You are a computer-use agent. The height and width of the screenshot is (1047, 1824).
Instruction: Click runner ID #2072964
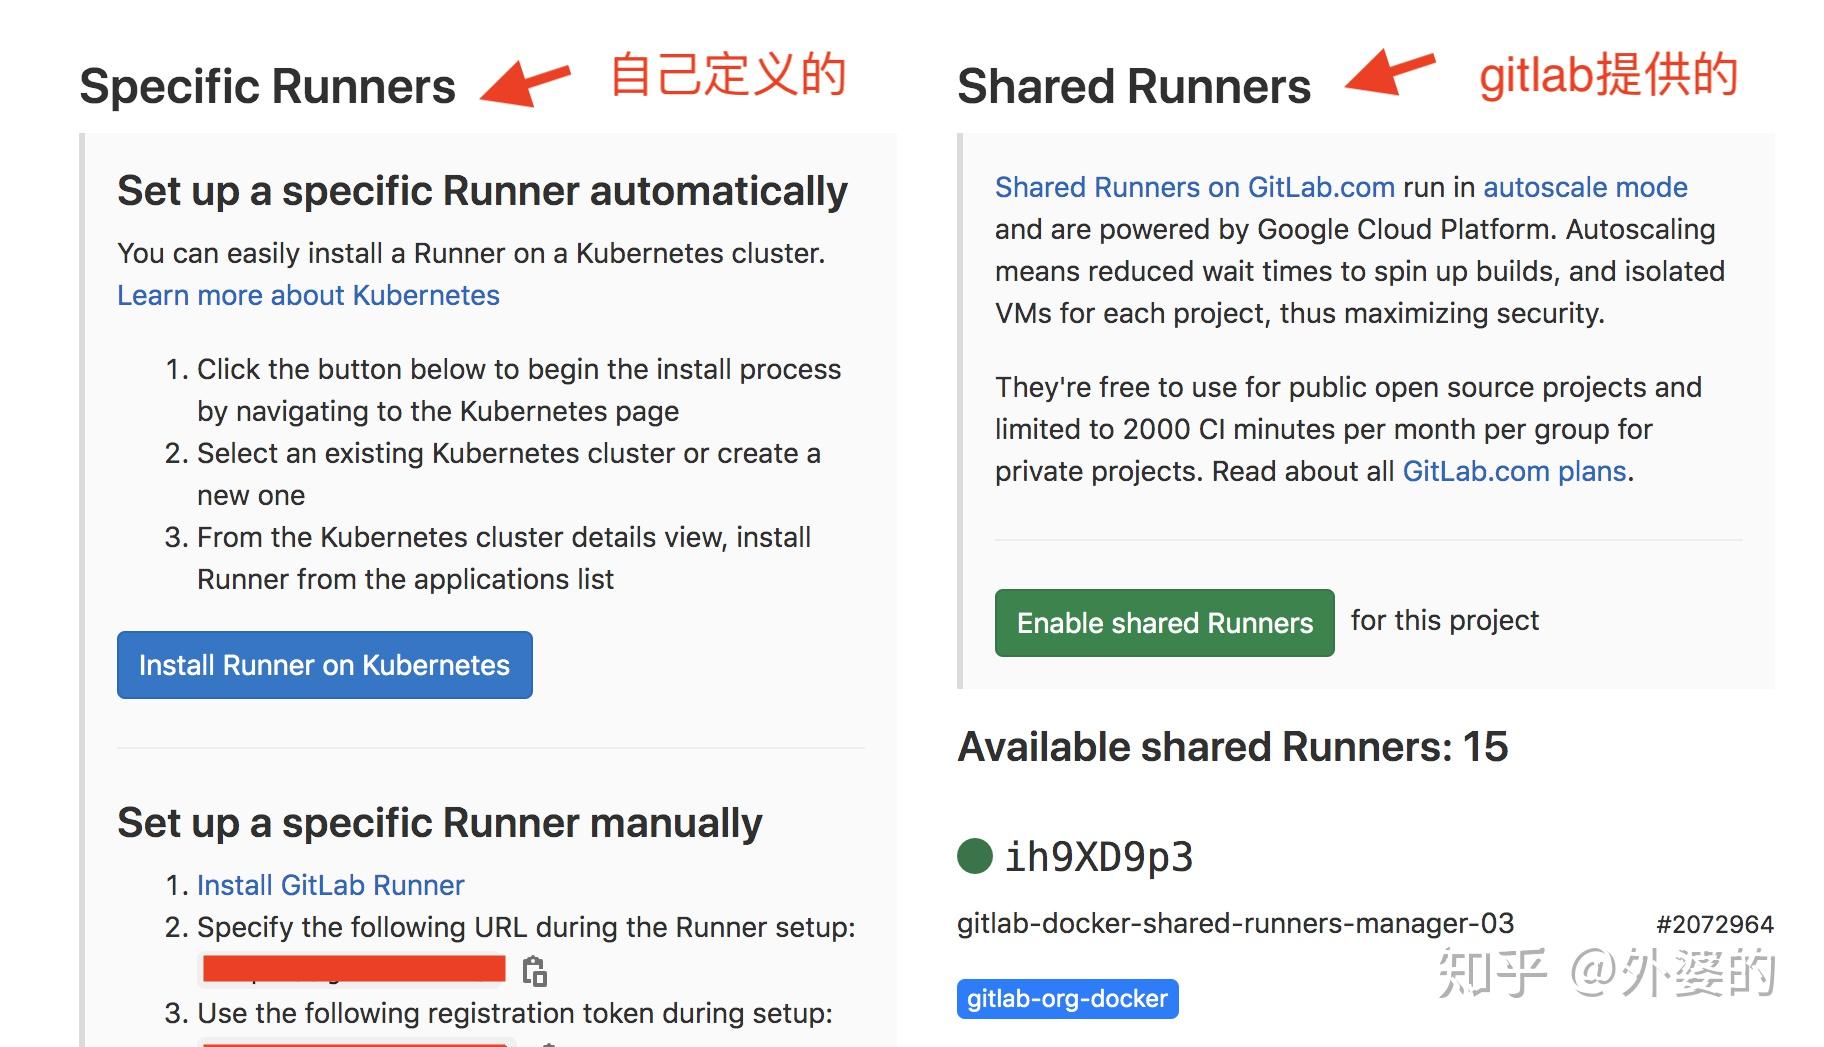[x=1714, y=924]
